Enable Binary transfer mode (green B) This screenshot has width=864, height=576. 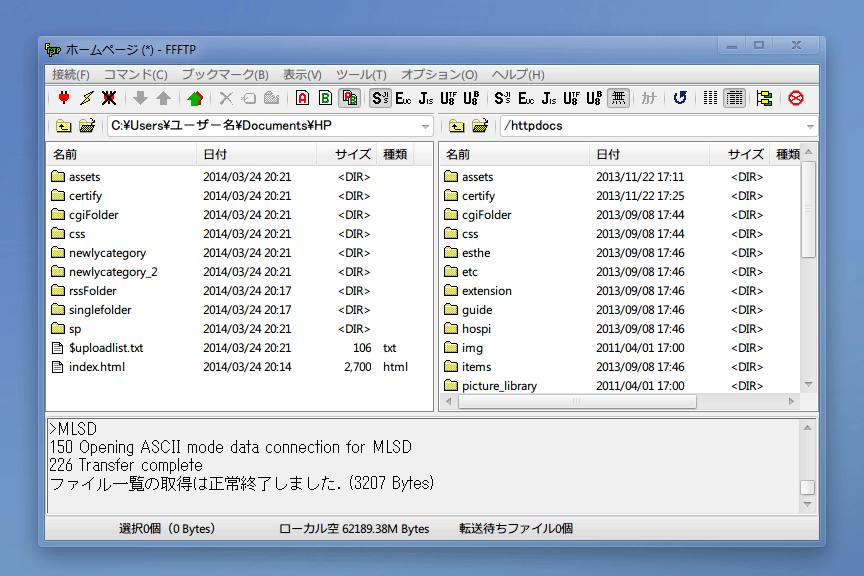(x=325, y=98)
